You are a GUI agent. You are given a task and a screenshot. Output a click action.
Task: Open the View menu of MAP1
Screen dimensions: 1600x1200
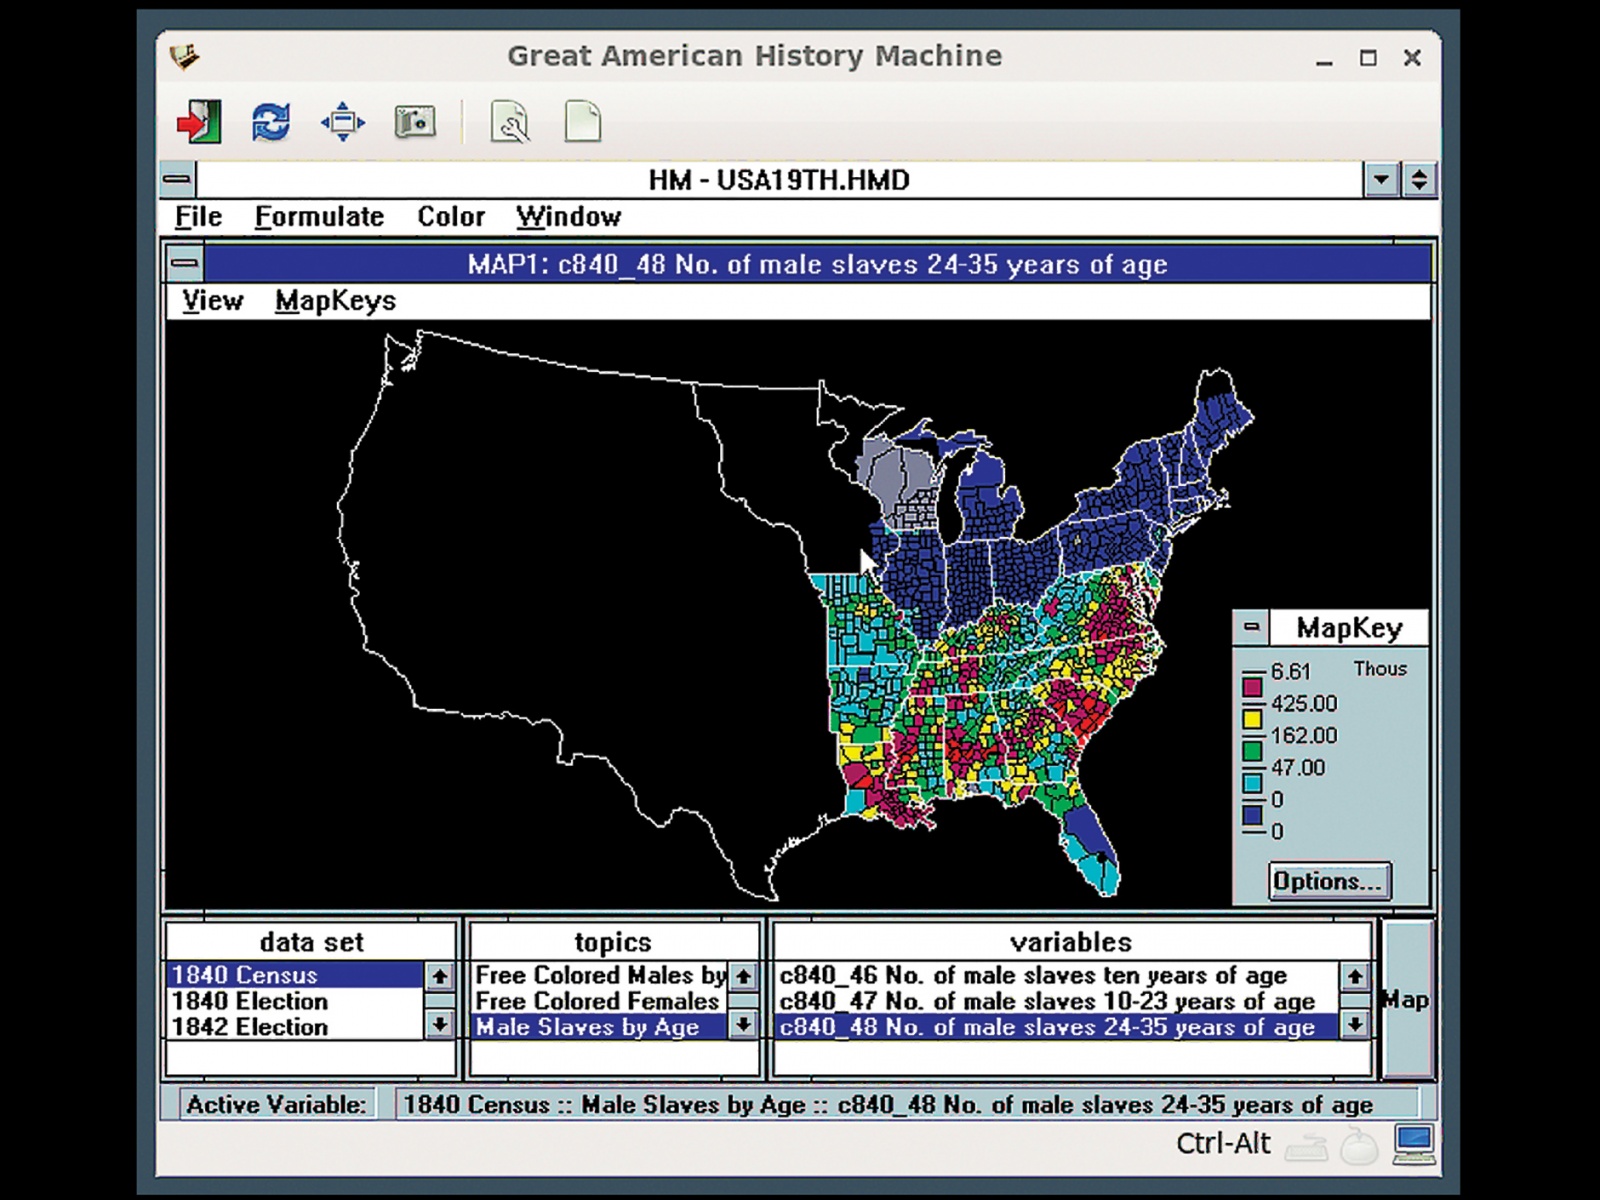click(x=212, y=301)
